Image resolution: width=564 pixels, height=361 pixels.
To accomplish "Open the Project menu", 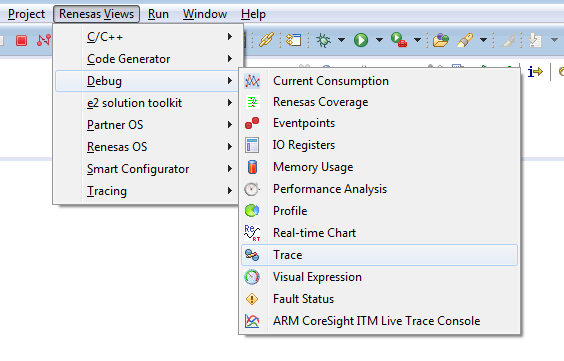I will [26, 14].
